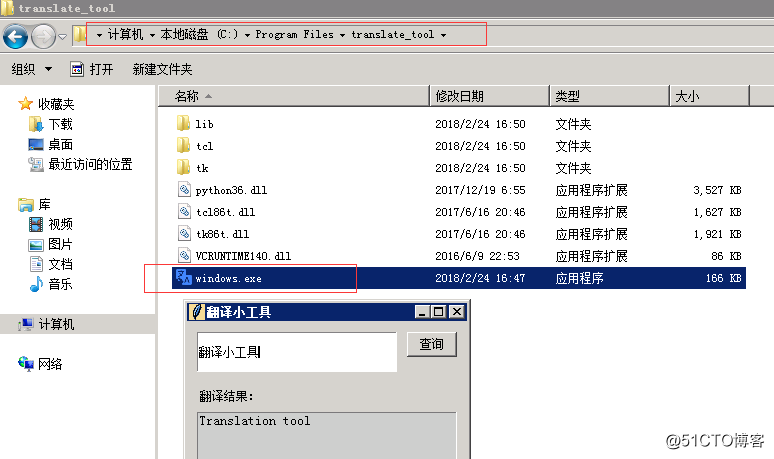This screenshot has width=774, height=459.
Task: Sort by 类型 column header
Action: [610, 96]
